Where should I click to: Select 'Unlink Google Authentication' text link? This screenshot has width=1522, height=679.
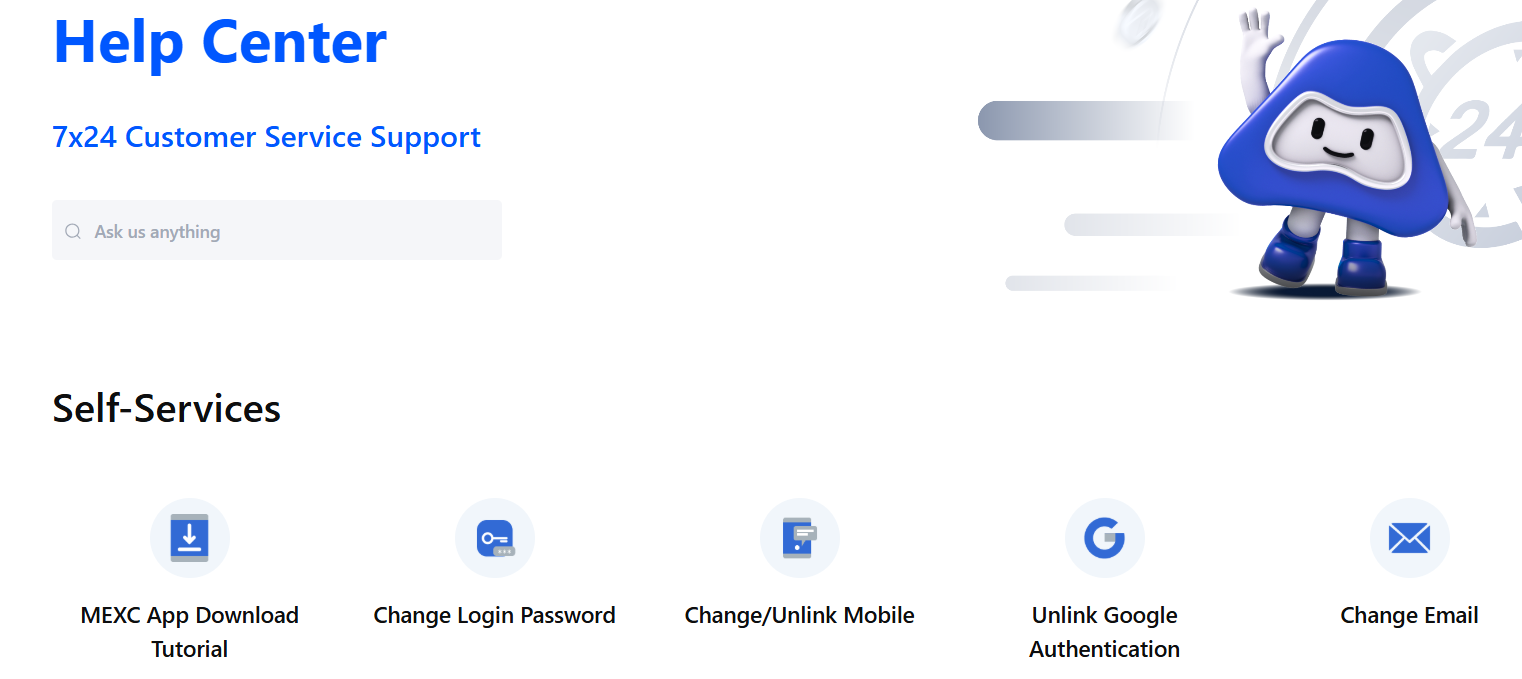coord(1105,632)
